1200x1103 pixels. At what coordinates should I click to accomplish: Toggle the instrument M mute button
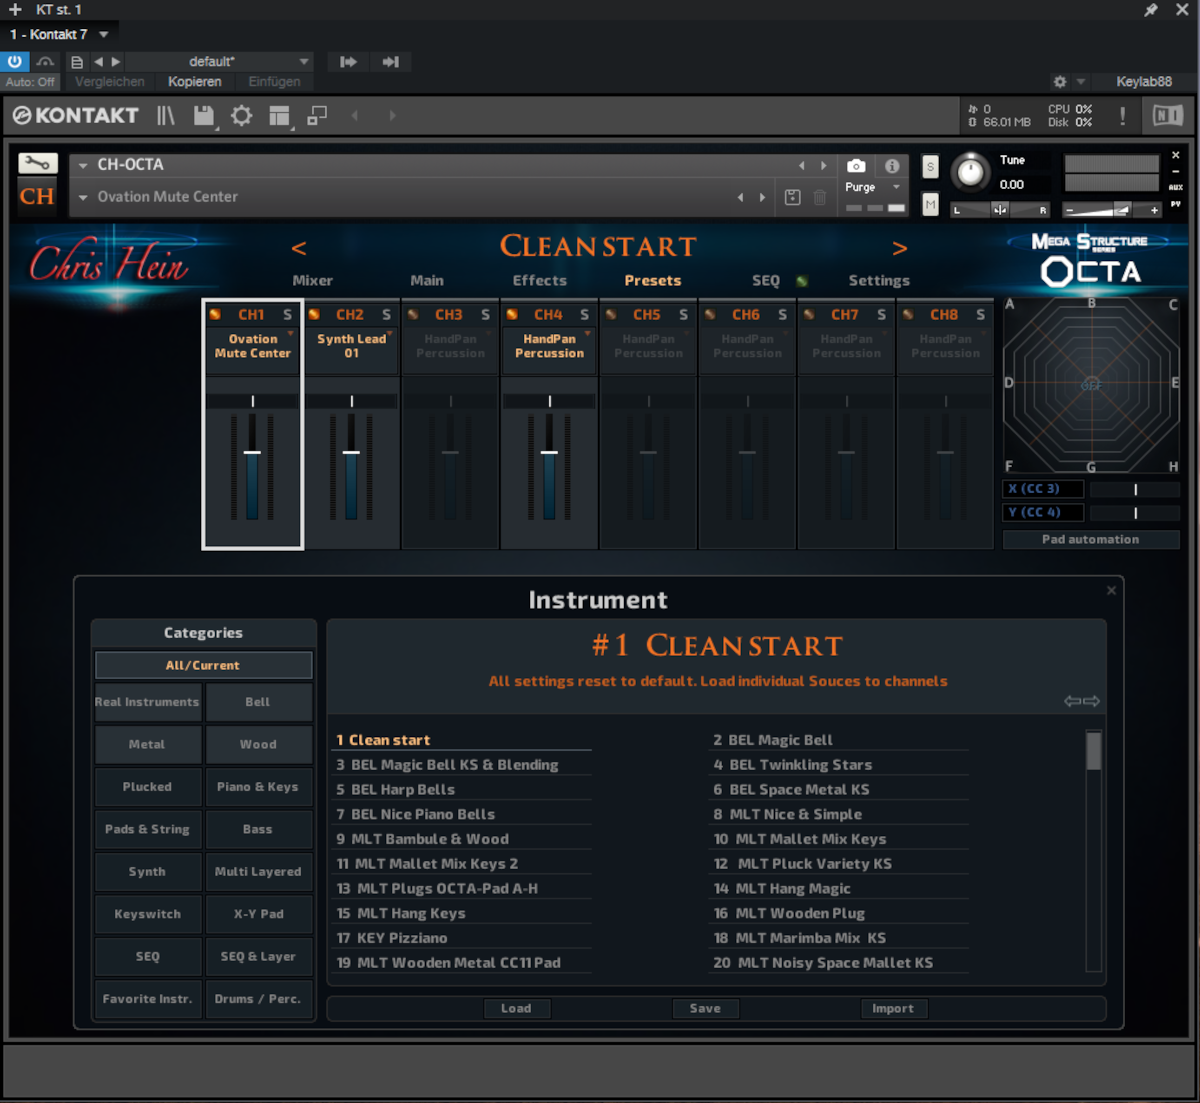(x=930, y=204)
